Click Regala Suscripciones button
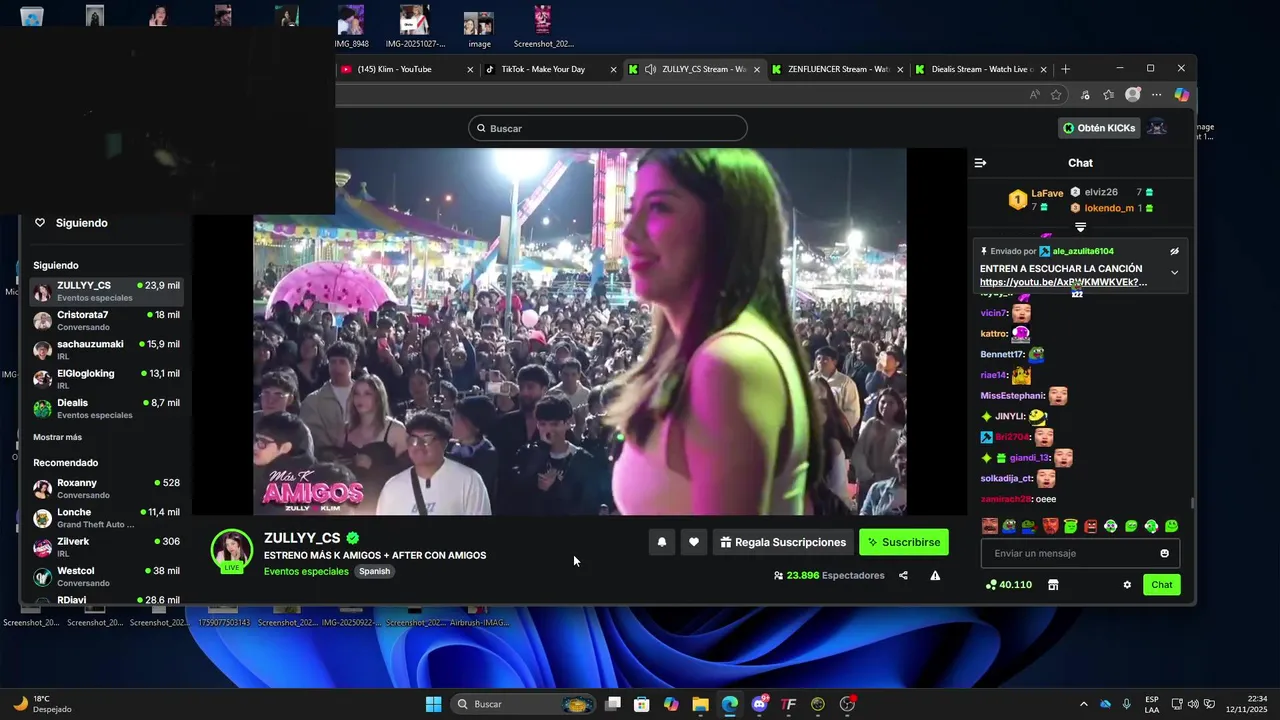This screenshot has width=1280, height=720. coord(783,542)
